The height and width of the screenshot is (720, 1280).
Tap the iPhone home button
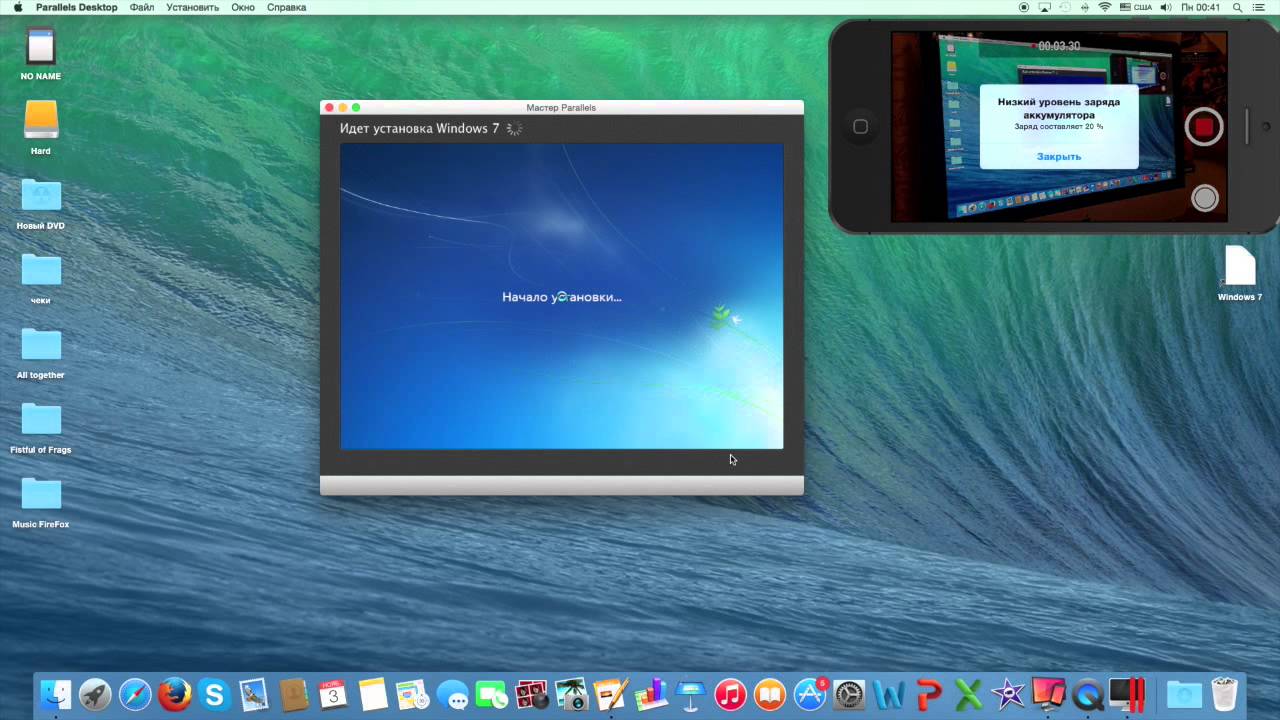click(860, 127)
